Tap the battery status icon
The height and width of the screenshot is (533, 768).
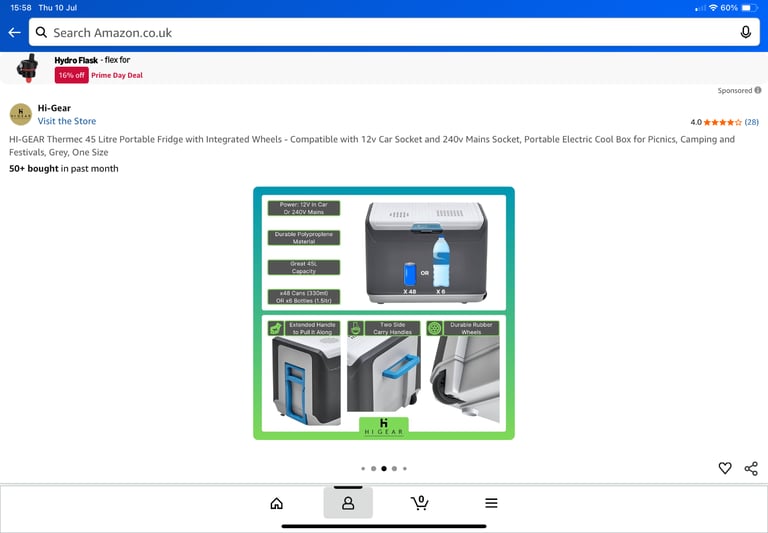coord(749,8)
